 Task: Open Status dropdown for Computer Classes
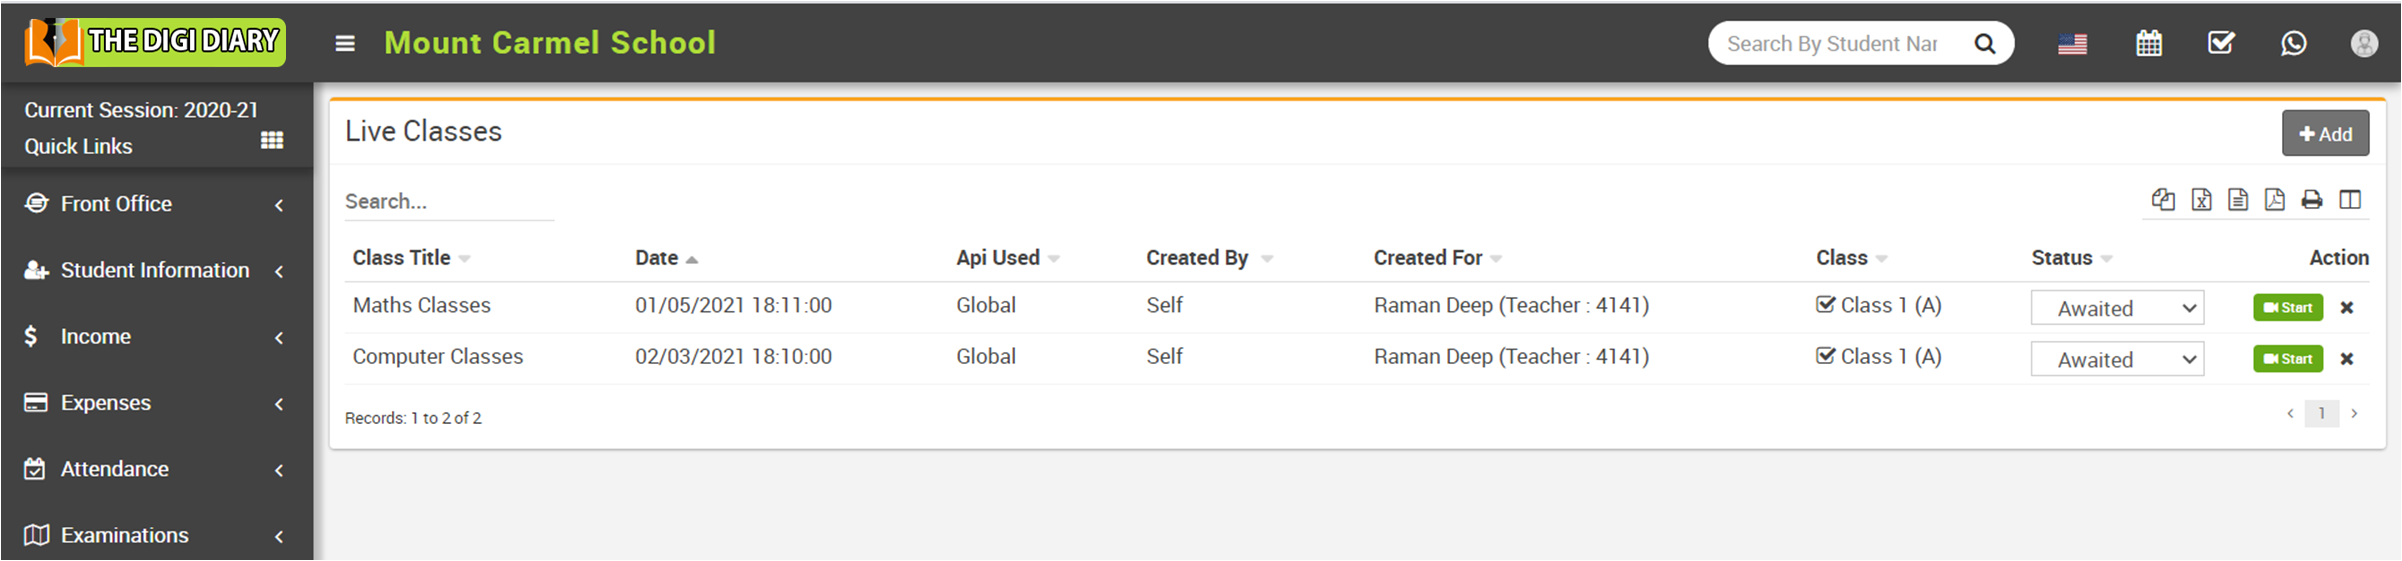2117,359
